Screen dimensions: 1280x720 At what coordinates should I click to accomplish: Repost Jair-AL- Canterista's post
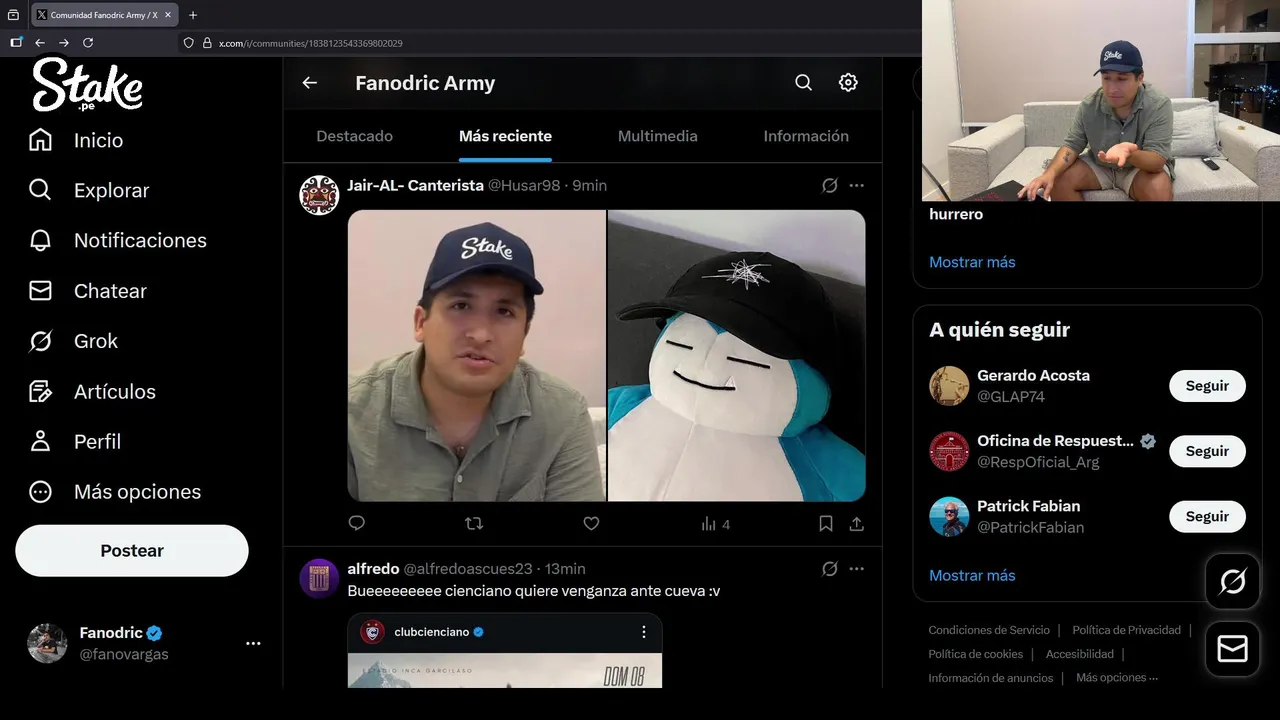click(474, 523)
